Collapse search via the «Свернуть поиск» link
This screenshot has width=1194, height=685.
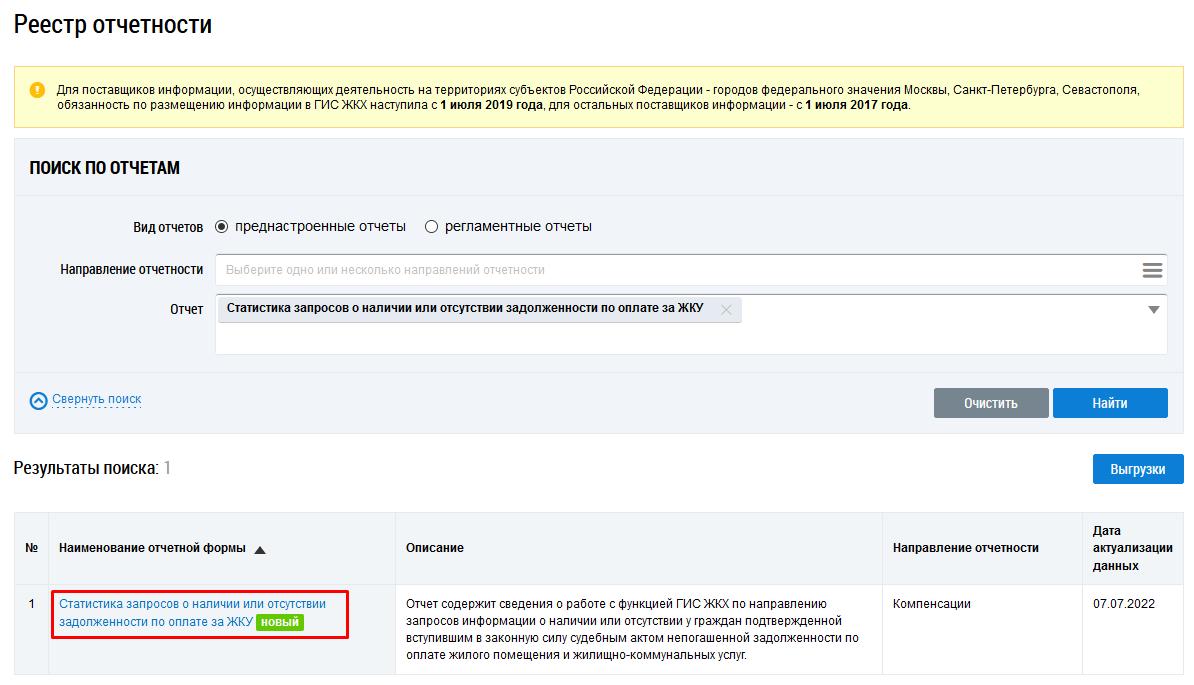96,399
